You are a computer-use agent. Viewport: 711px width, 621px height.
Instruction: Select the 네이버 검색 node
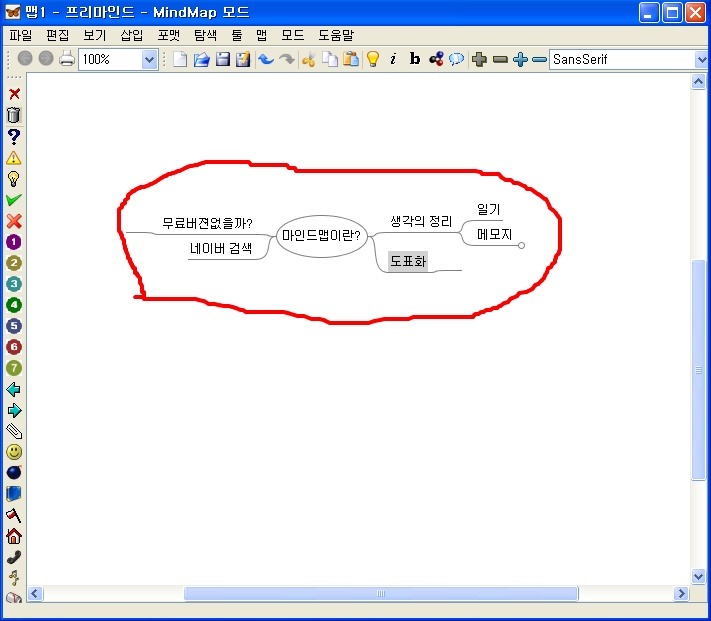pyautogui.click(x=221, y=249)
